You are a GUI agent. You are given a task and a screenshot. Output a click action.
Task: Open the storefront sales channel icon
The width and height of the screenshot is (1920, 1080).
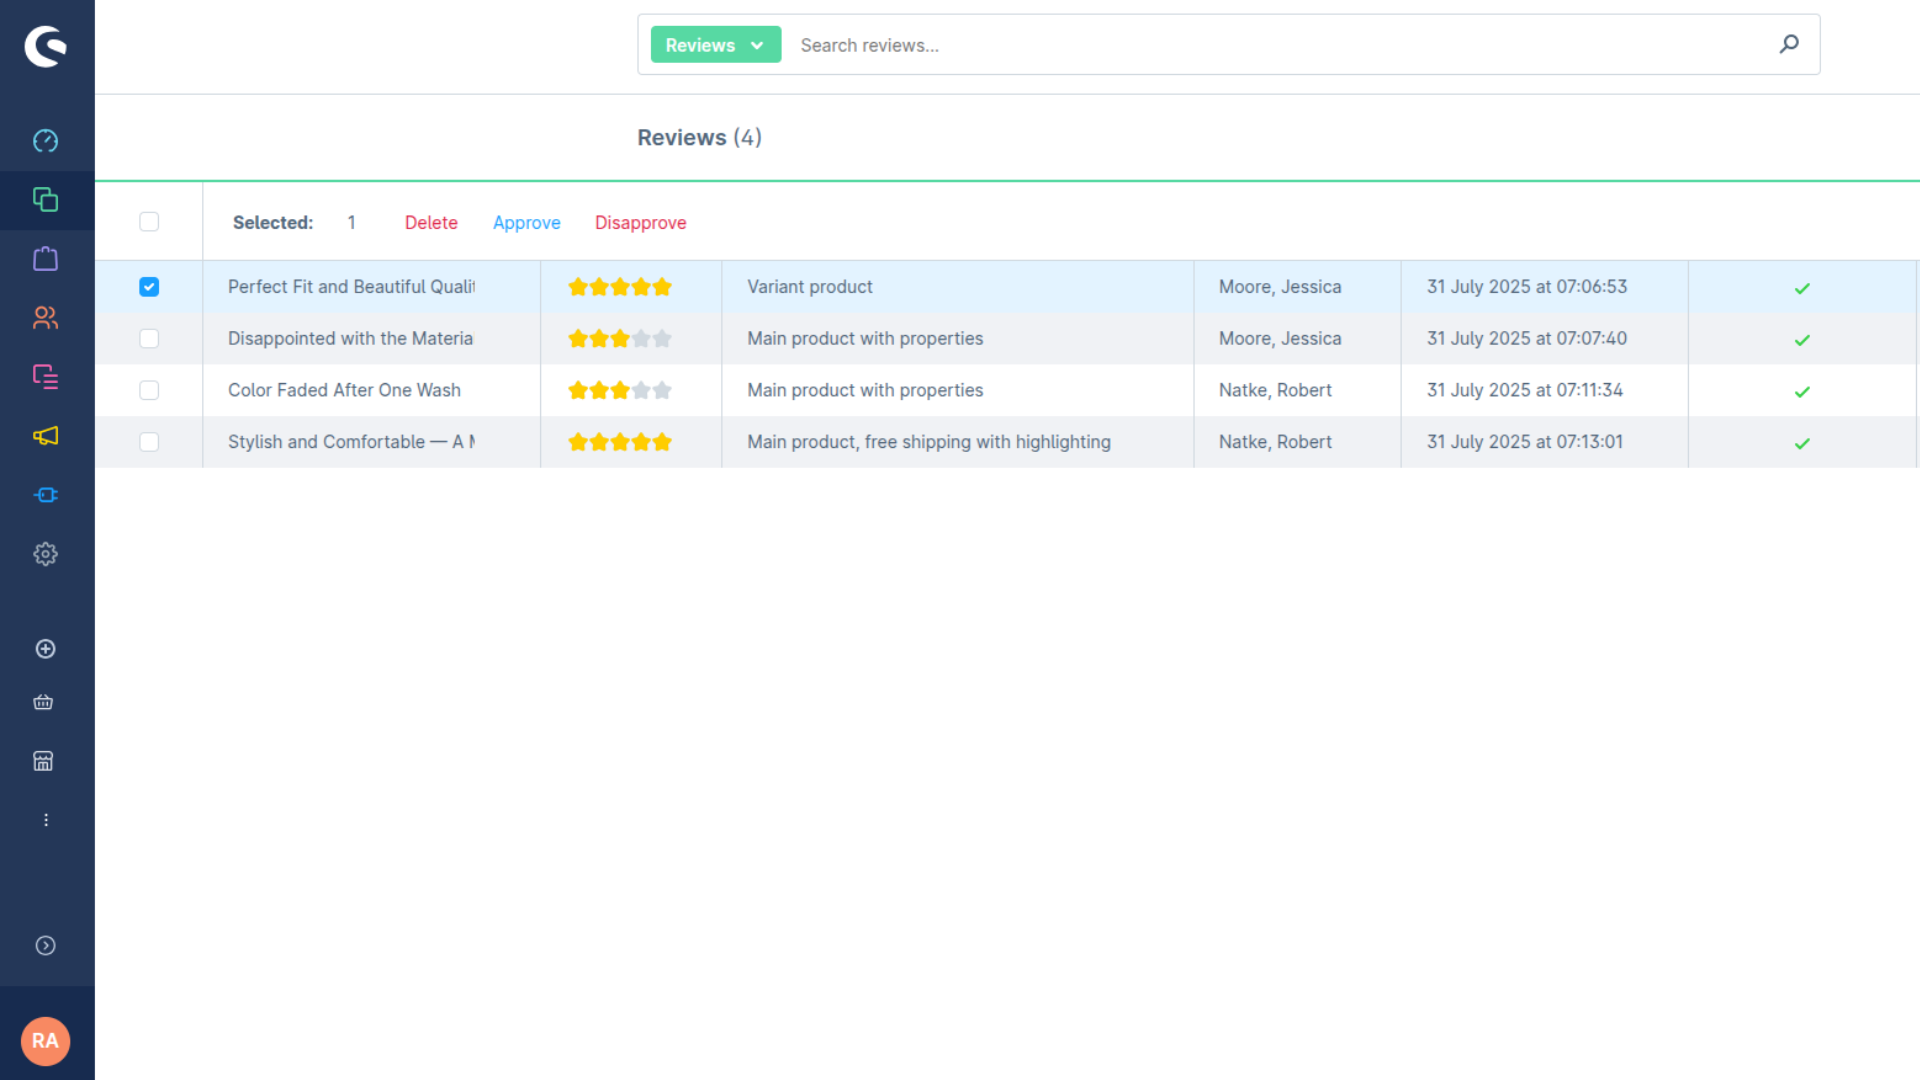[x=43, y=761]
